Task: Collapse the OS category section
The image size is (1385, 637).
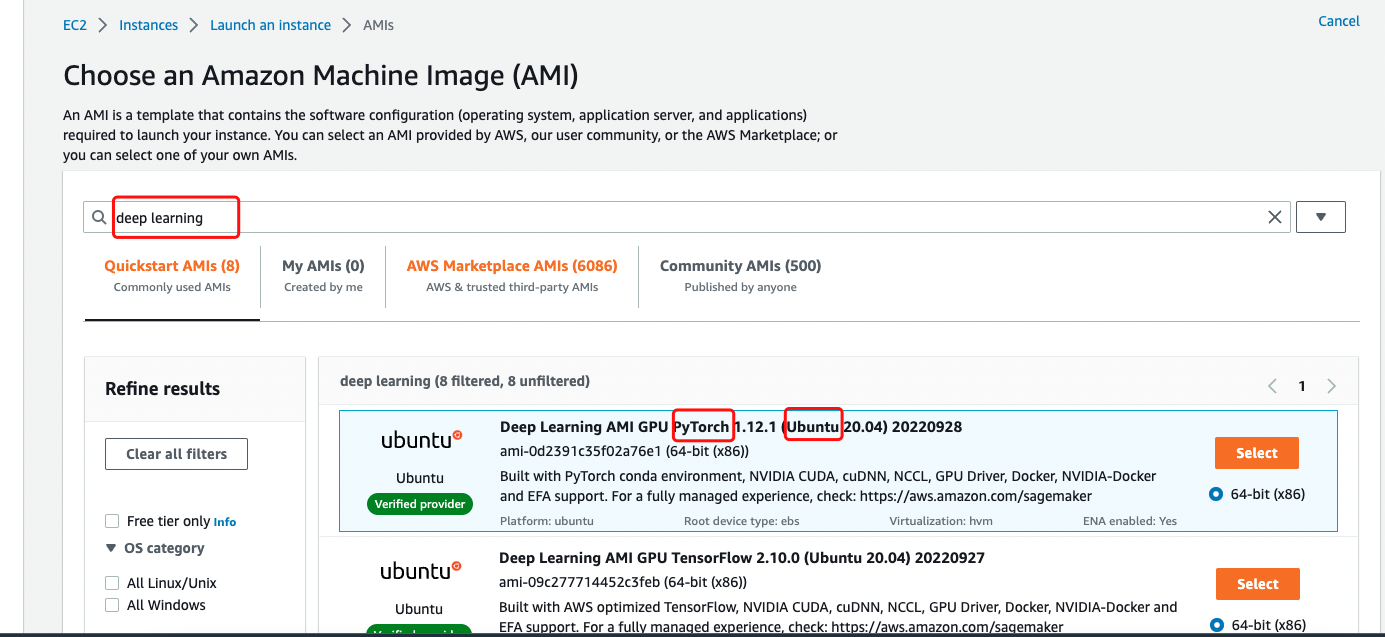Action: point(111,548)
